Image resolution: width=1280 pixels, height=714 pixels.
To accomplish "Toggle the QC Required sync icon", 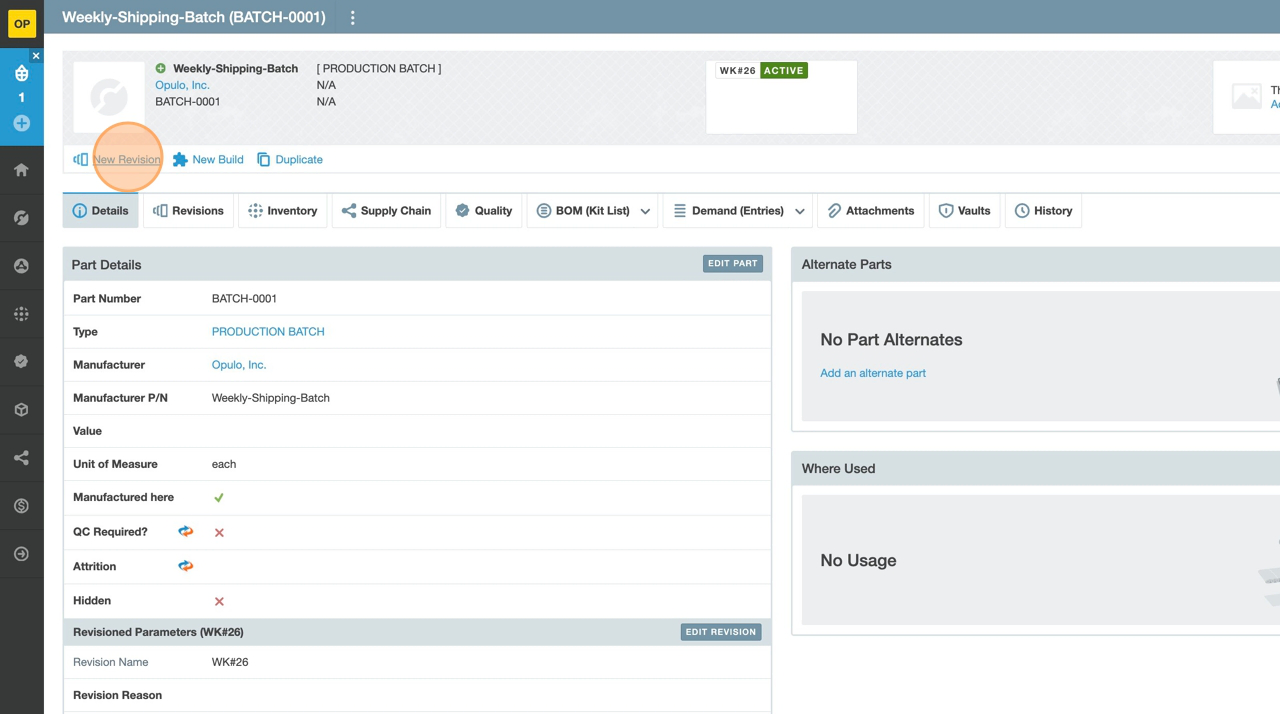I will 186,532.
